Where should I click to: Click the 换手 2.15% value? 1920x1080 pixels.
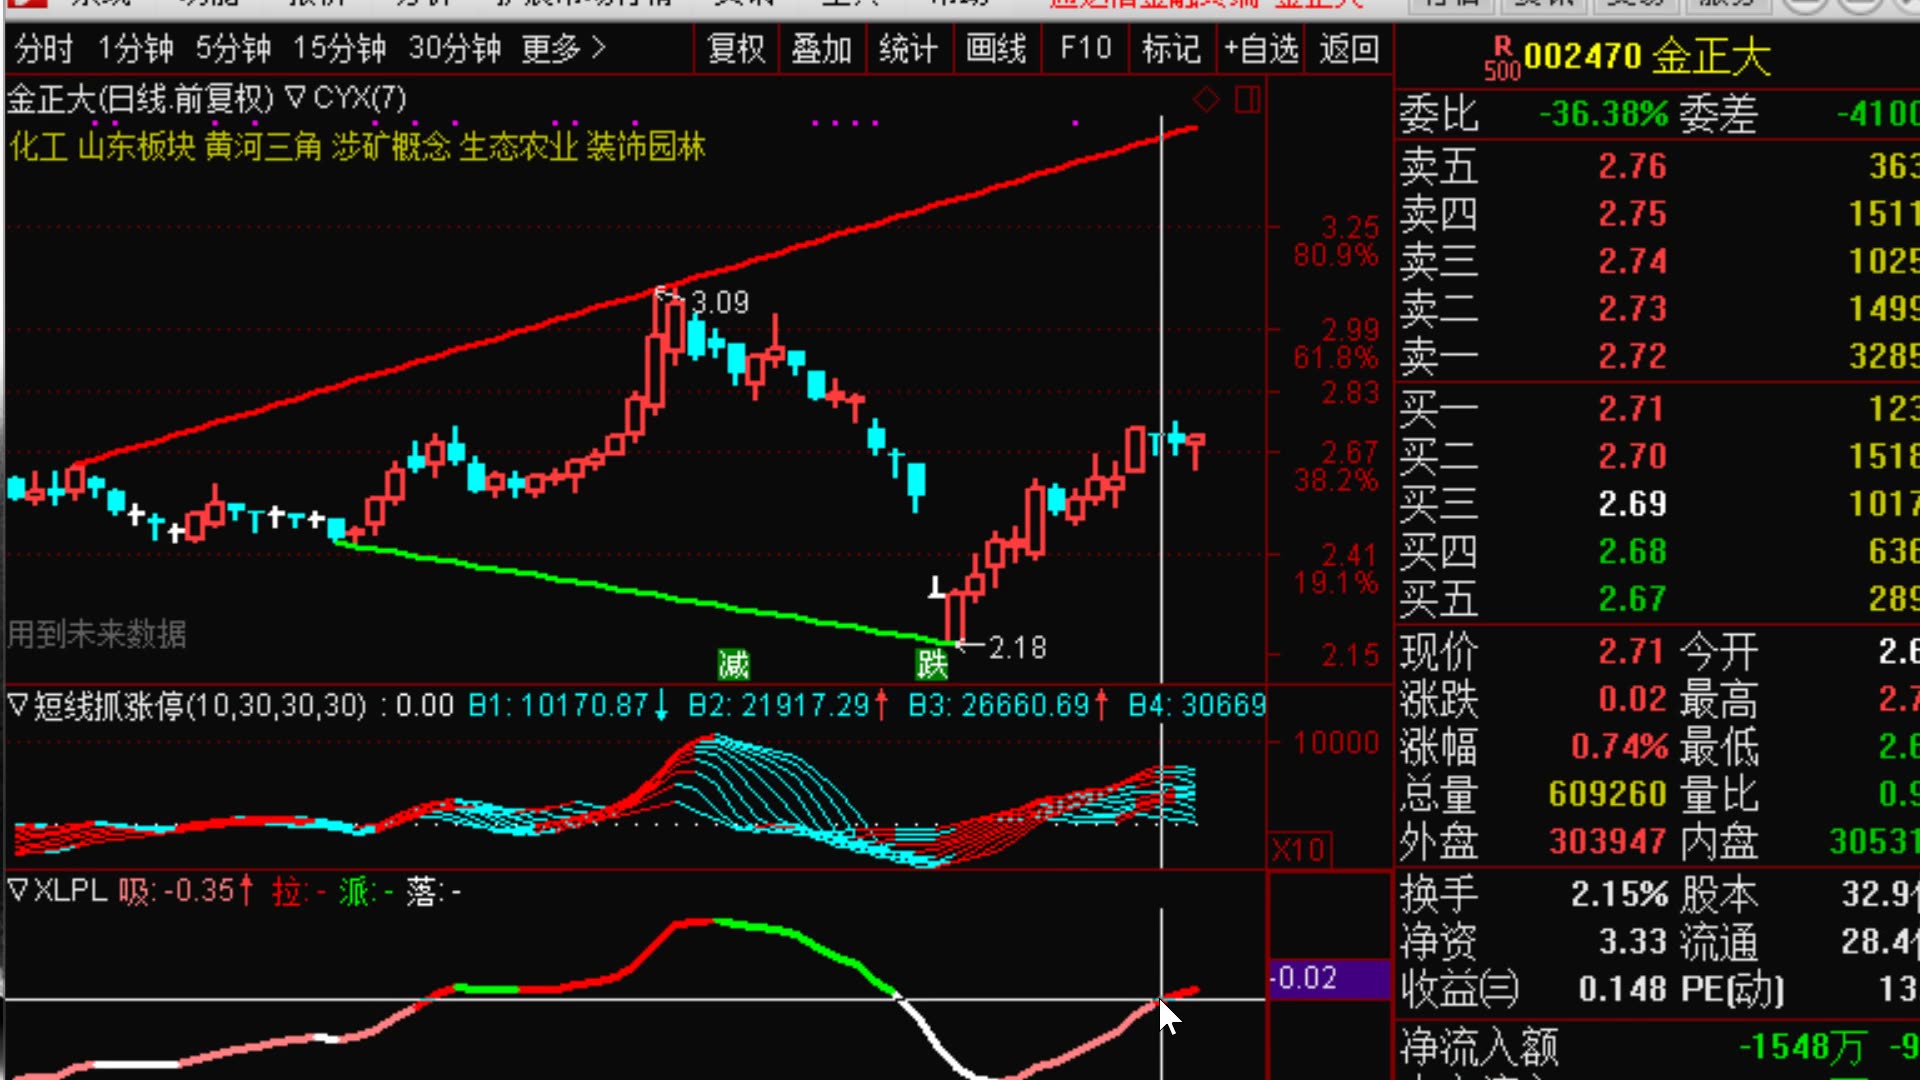click(1620, 894)
